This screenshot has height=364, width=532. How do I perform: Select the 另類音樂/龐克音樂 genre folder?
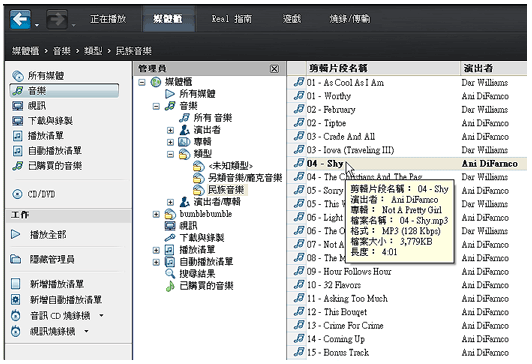245,178
